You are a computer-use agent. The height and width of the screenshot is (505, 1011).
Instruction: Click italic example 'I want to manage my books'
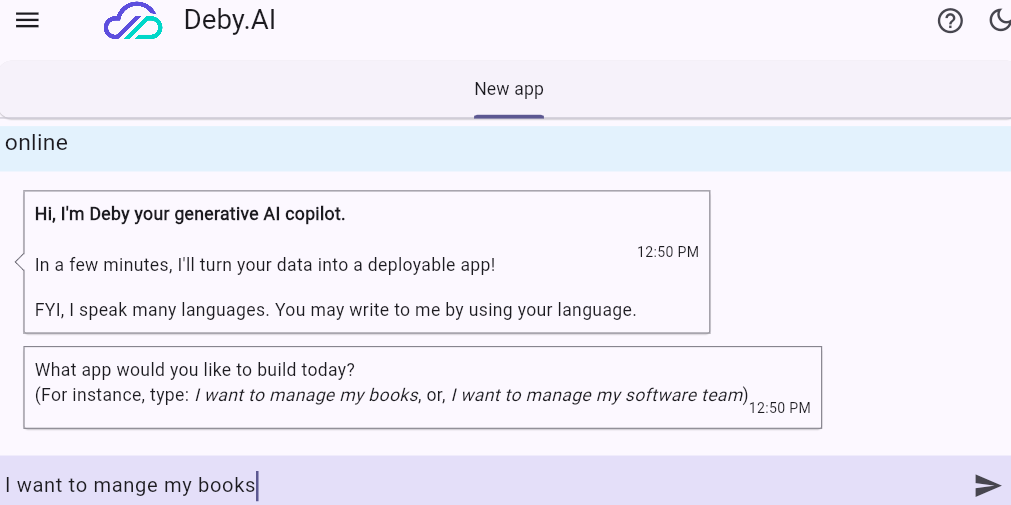[306, 395]
